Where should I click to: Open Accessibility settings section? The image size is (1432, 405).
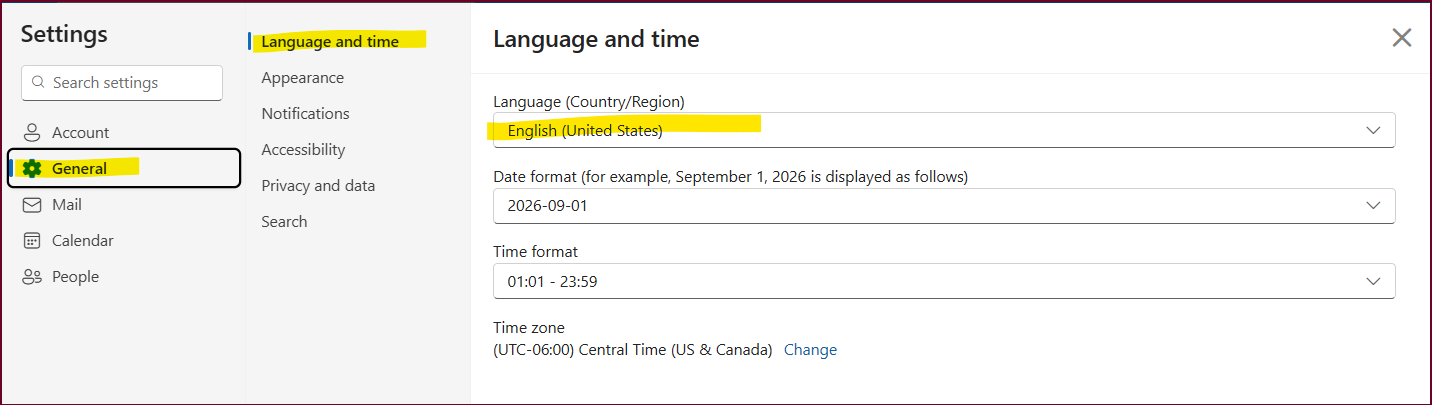[x=303, y=149]
